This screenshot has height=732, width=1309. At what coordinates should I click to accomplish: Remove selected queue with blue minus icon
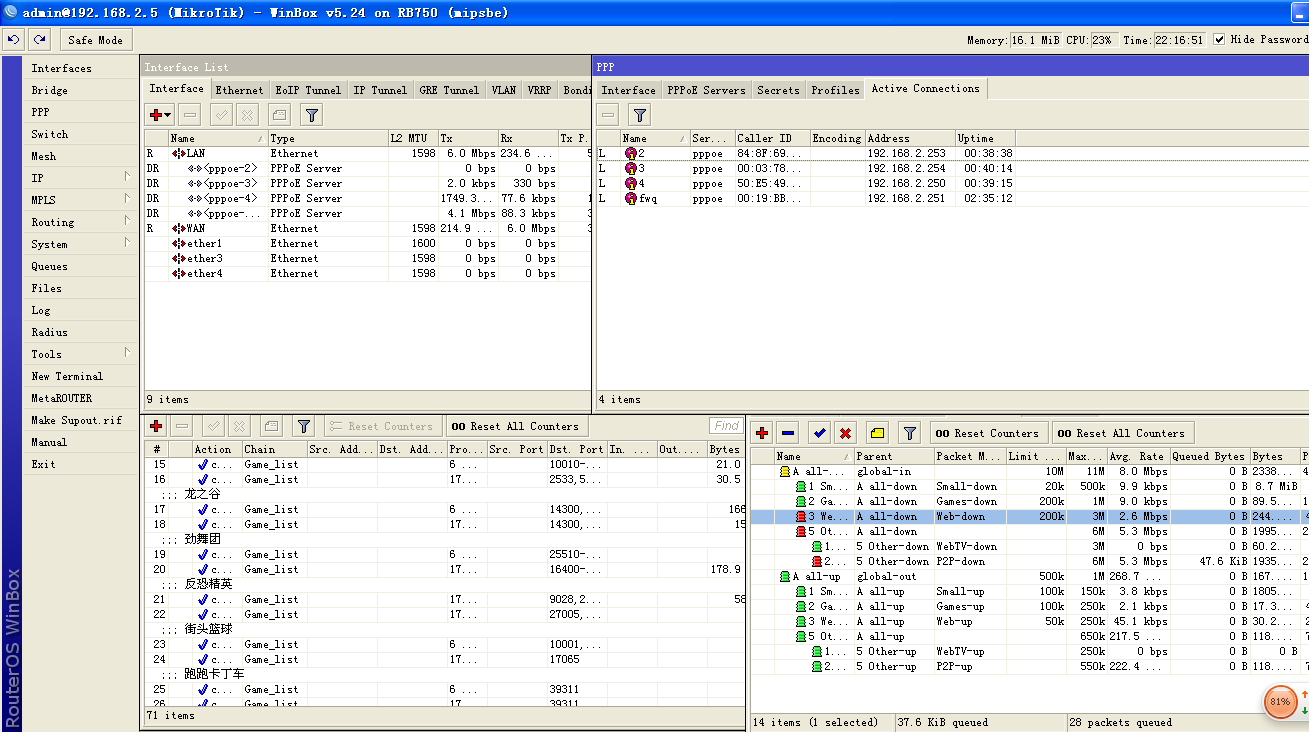pos(788,433)
